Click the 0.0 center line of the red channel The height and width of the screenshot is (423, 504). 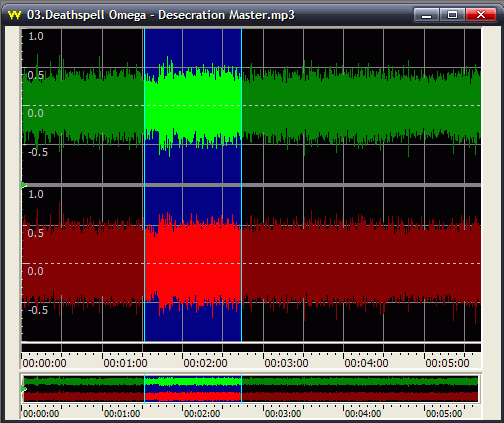click(252, 264)
